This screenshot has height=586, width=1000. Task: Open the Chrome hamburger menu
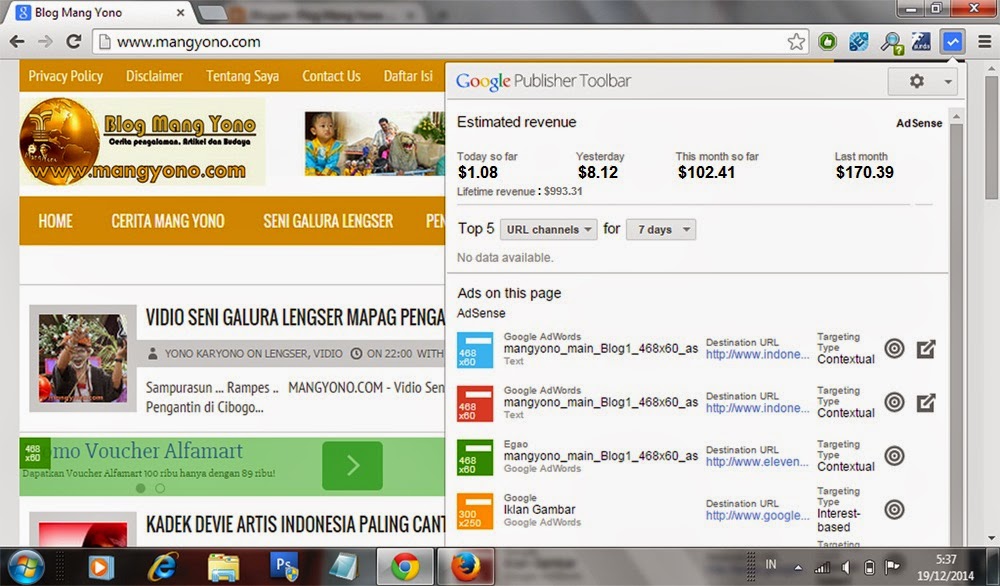pyautogui.click(x=984, y=42)
